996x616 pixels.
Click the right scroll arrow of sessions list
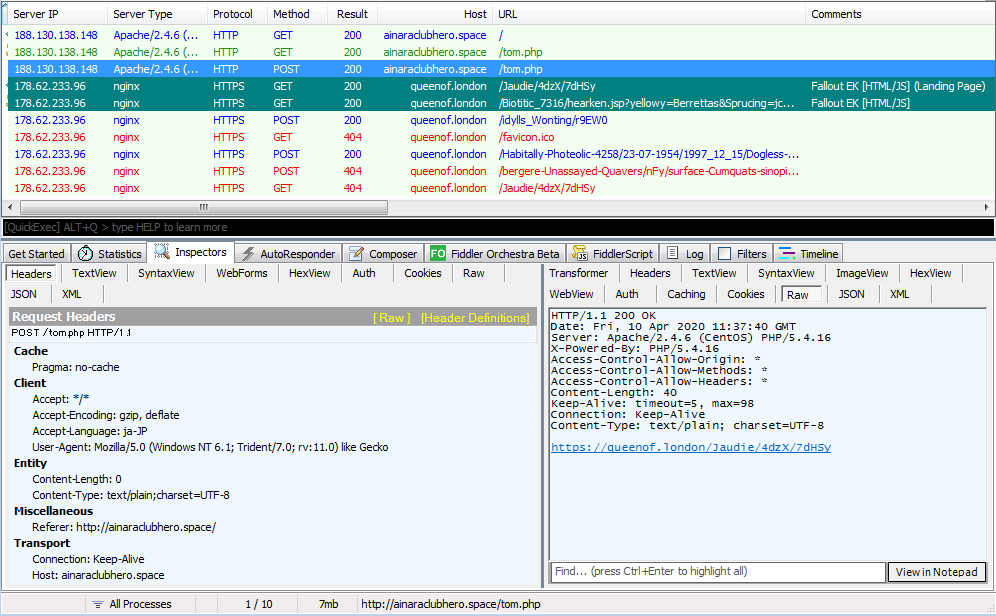pyautogui.click(x=986, y=207)
